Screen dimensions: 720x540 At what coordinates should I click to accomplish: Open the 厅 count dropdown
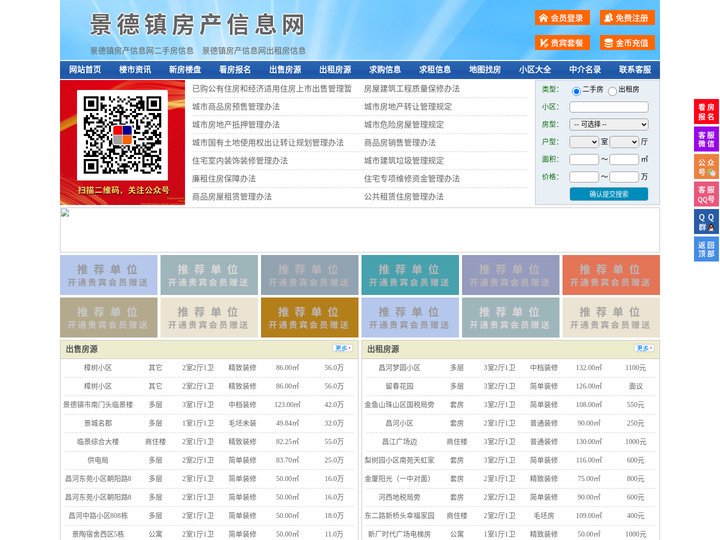pyautogui.click(x=624, y=142)
